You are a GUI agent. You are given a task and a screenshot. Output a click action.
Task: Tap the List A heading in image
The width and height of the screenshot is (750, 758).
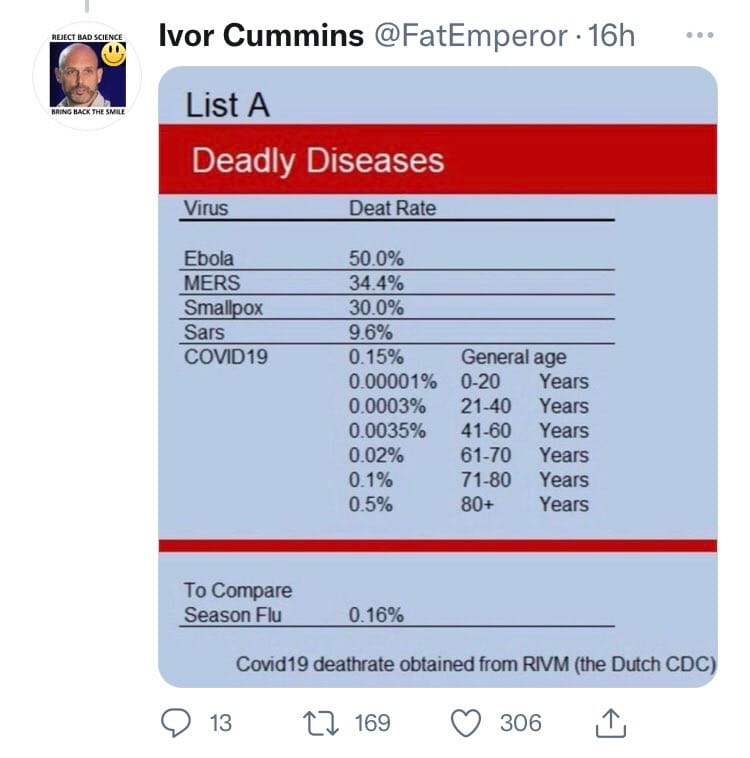[x=227, y=105]
